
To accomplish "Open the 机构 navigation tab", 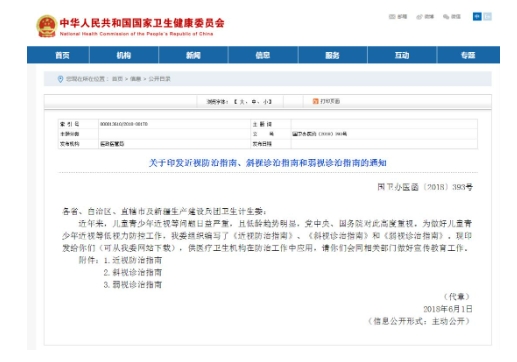I will (x=124, y=55).
